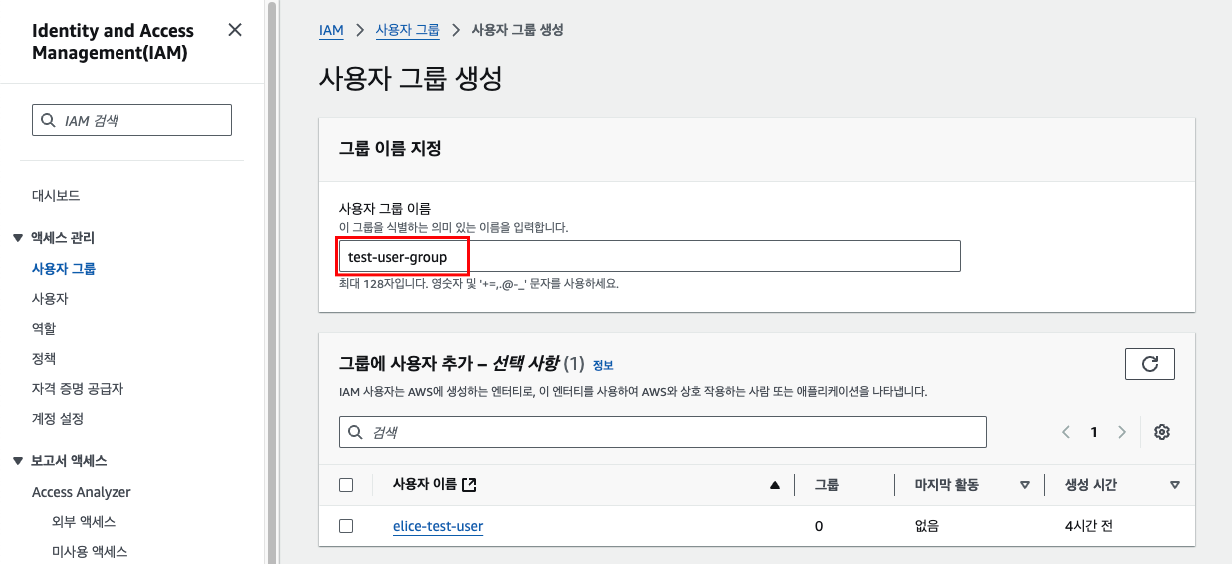Viewport: 1232px width, 564px height.
Task: Check the elice-test-user checkbox
Action: pyautogui.click(x=346, y=526)
